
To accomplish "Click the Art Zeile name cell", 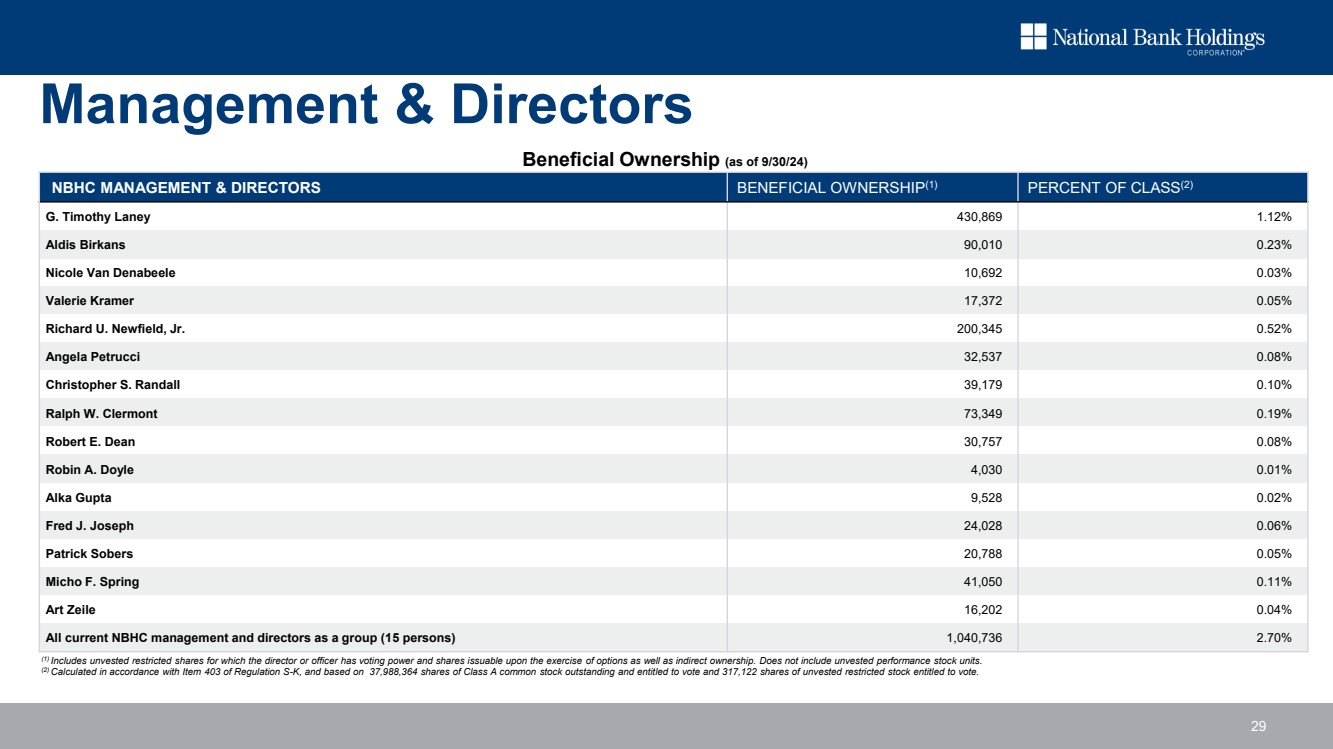I will tap(70, 610).
